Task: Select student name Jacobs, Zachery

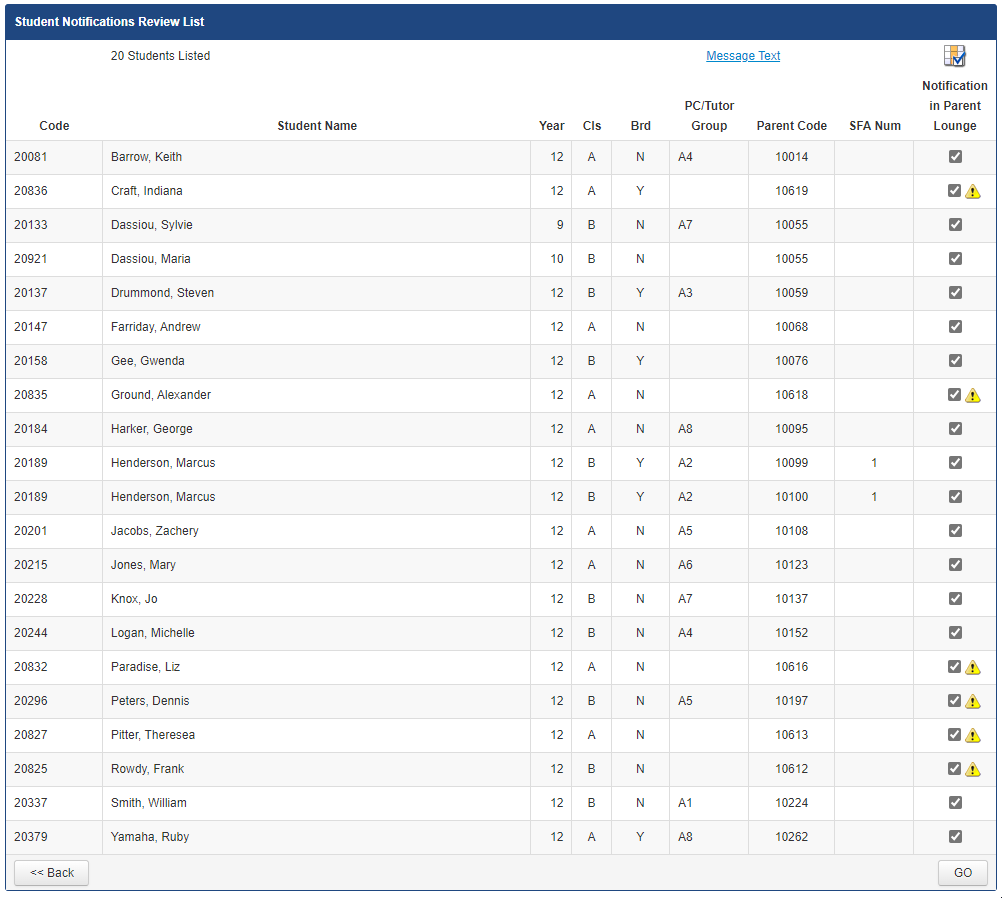Action: point(155,531)
